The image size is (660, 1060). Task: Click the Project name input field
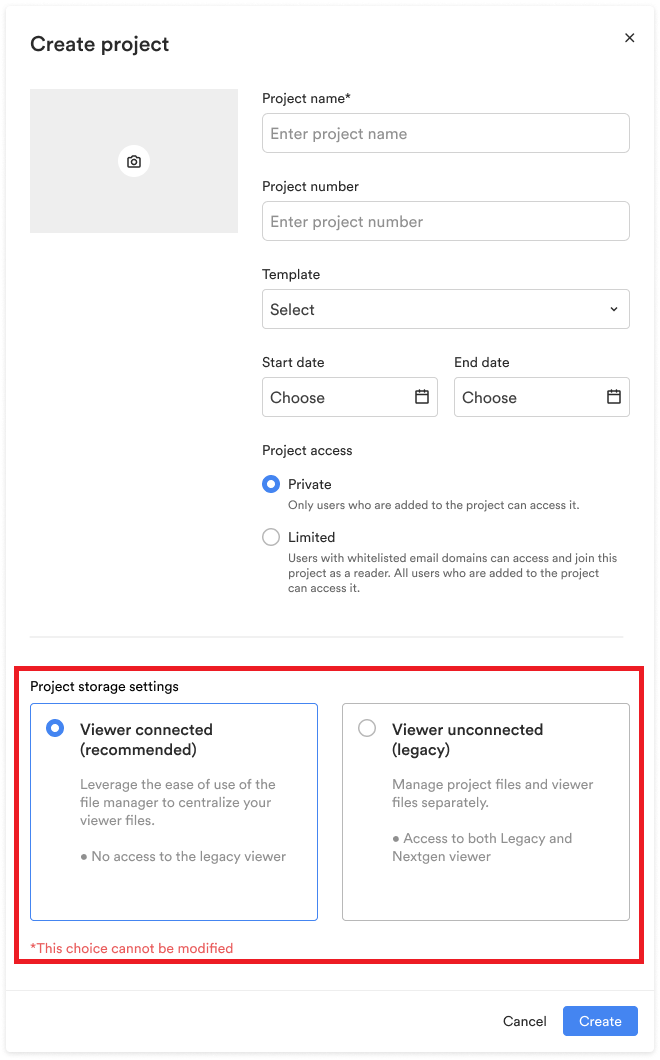point(446,133)
